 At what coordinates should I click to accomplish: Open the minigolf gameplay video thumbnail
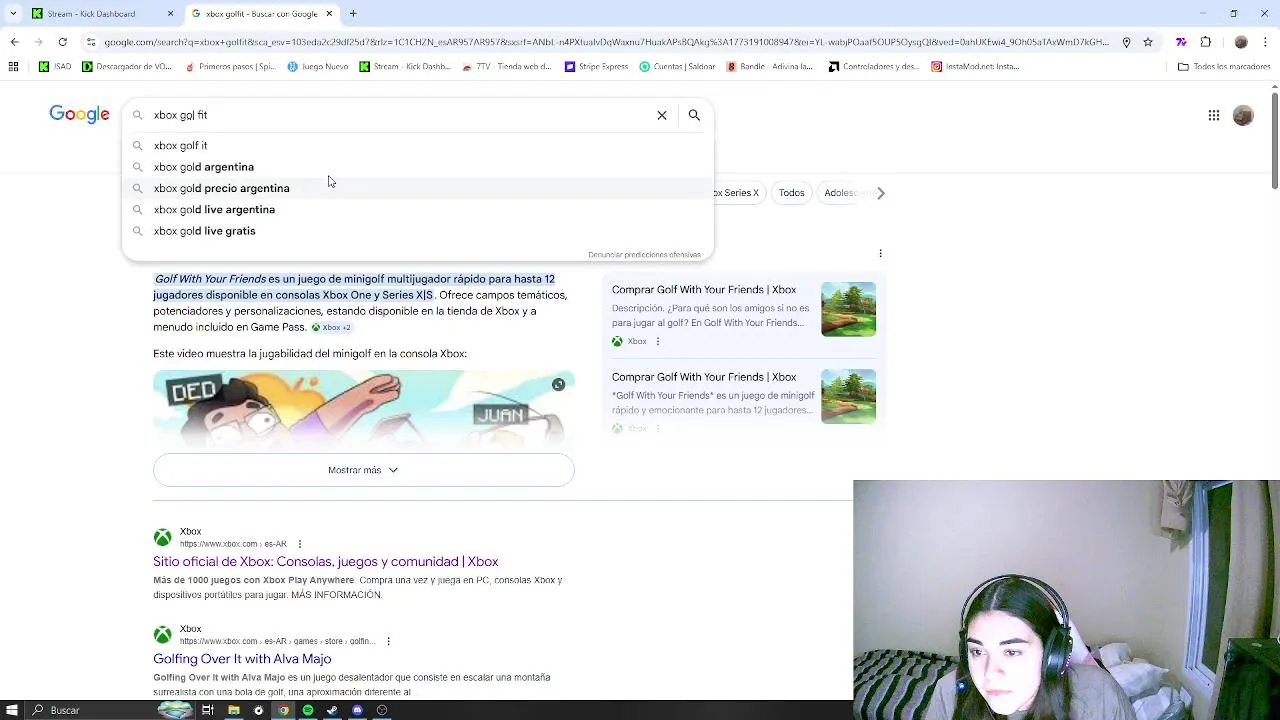(364, 410)
